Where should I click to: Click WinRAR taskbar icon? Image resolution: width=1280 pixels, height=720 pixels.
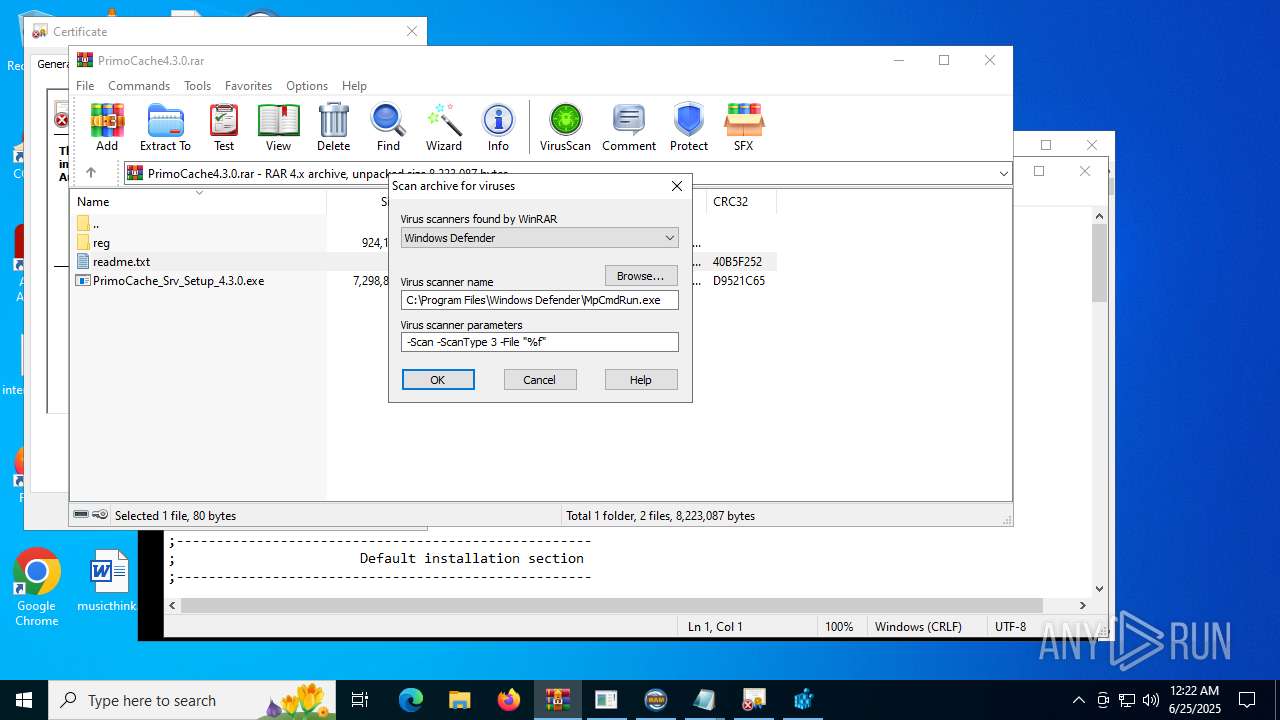(558, 700)
